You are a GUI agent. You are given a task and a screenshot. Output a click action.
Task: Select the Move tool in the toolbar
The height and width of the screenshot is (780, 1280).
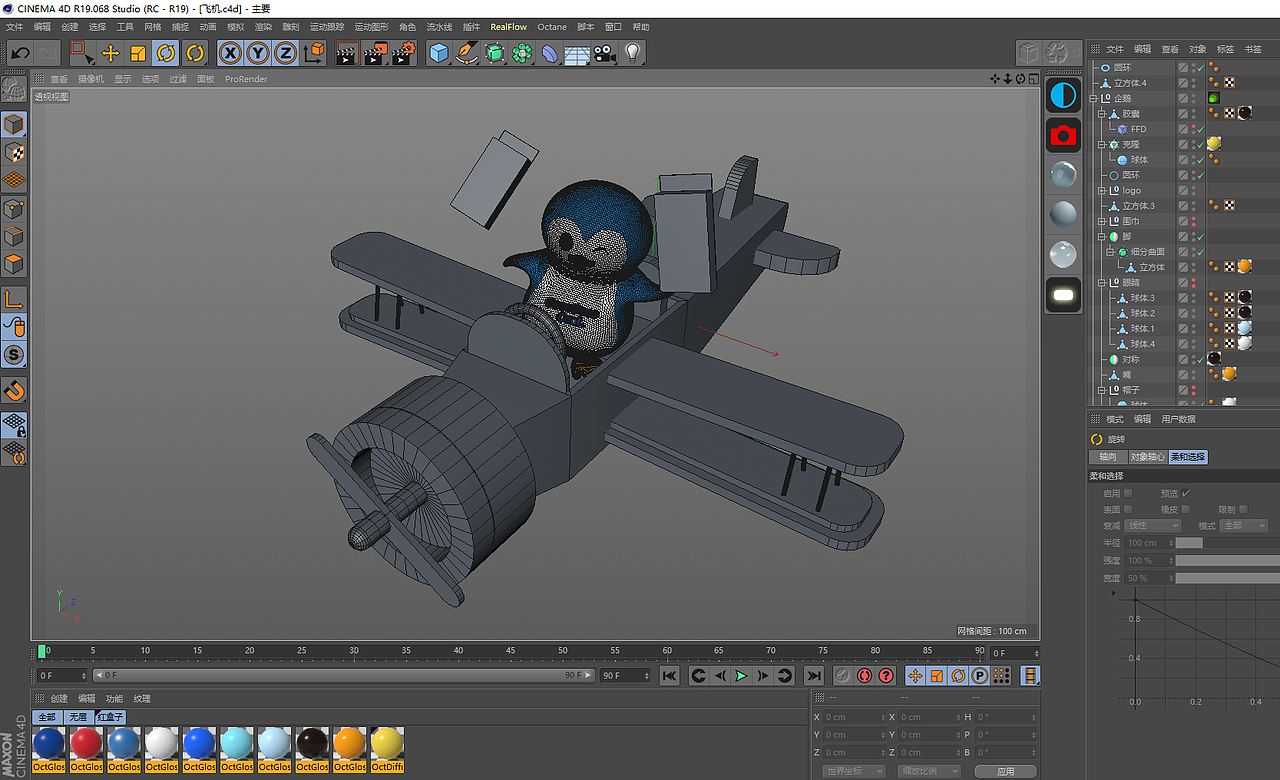(110, 53)
